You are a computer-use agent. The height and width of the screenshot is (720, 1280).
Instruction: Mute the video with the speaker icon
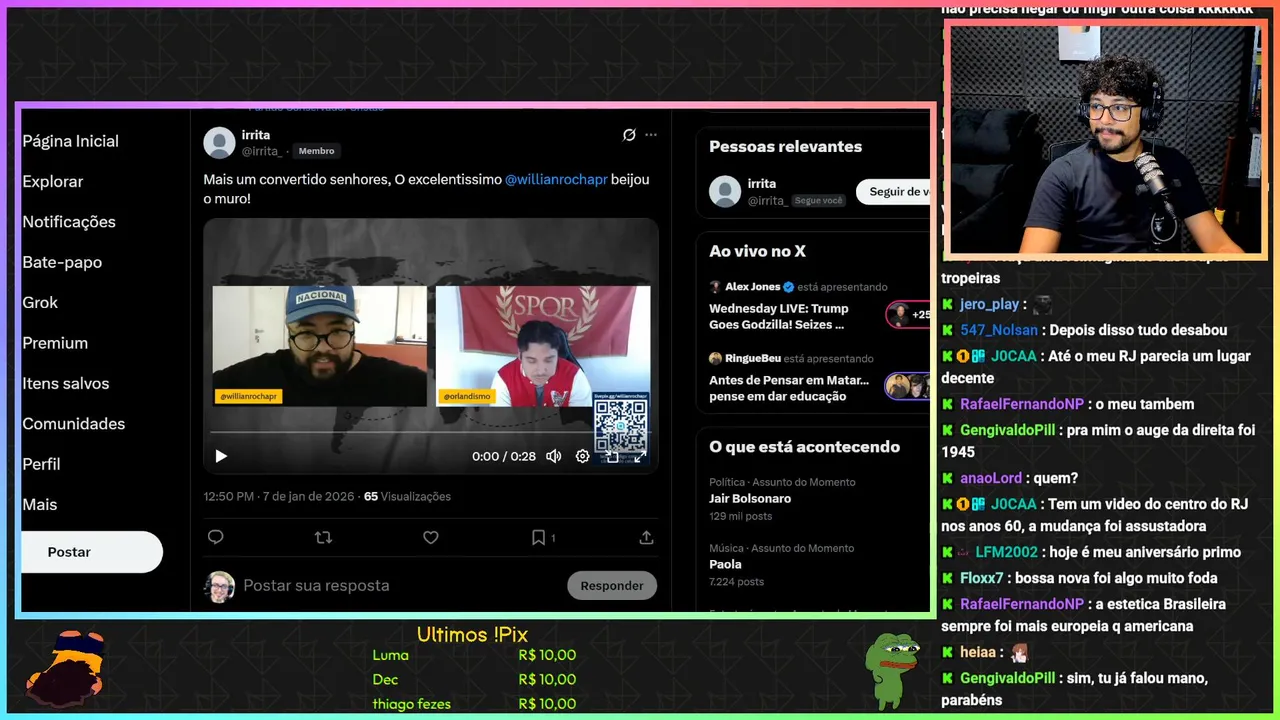click(553, 456)
